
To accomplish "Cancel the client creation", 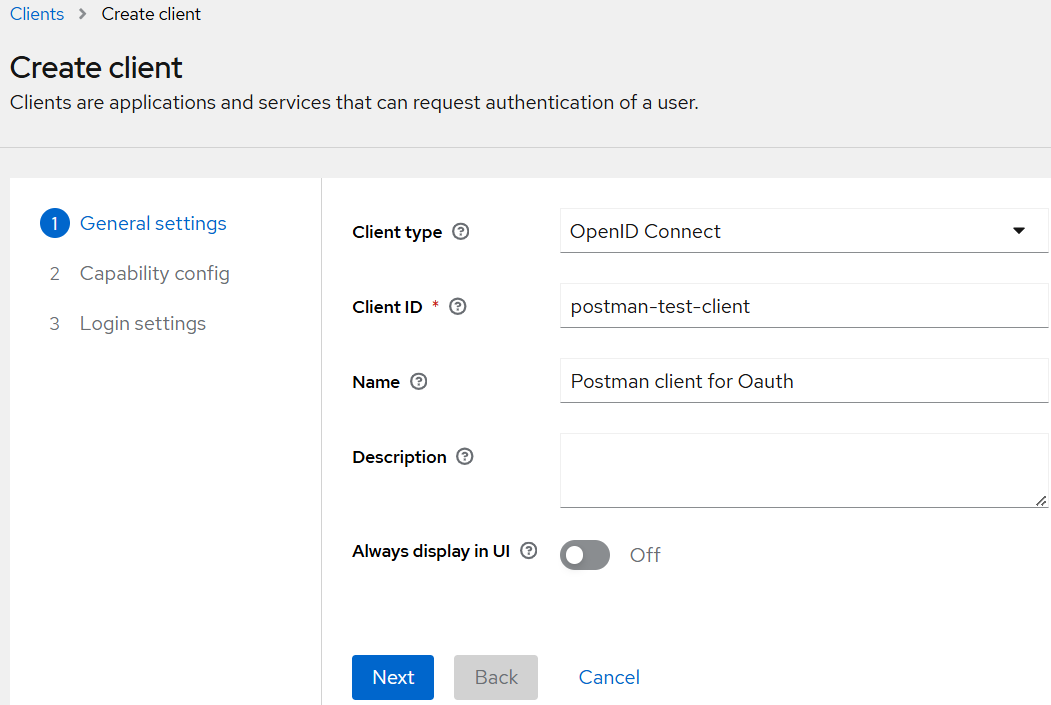I will coord(608,677).
